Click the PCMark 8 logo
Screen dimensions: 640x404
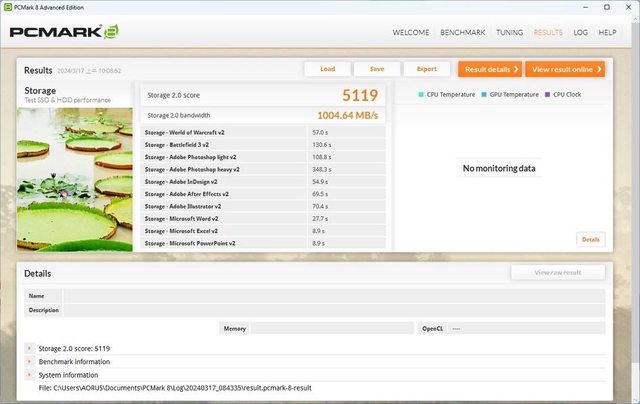pyautogui.click(x=64, y=31)
